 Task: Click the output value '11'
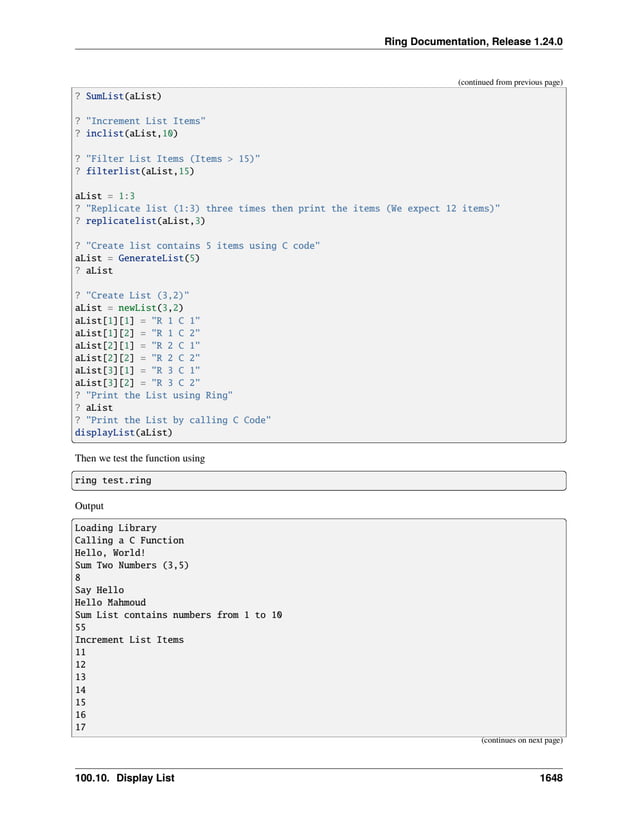click(80, 652)
